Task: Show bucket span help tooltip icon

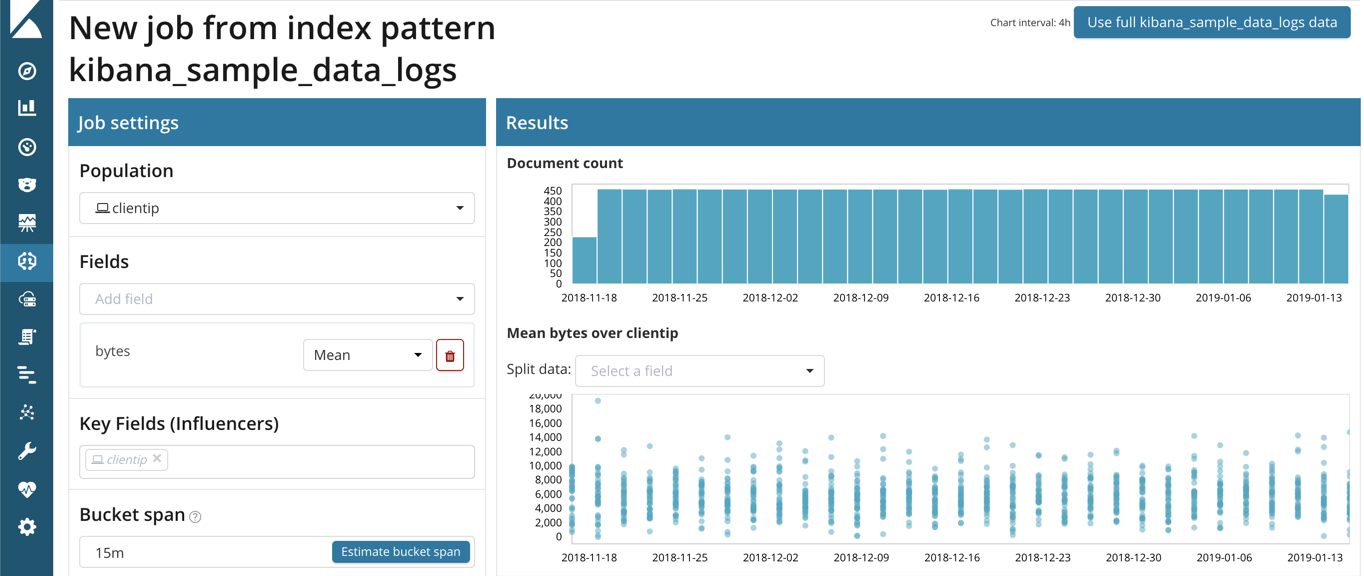Action: [x=196, y=517]
